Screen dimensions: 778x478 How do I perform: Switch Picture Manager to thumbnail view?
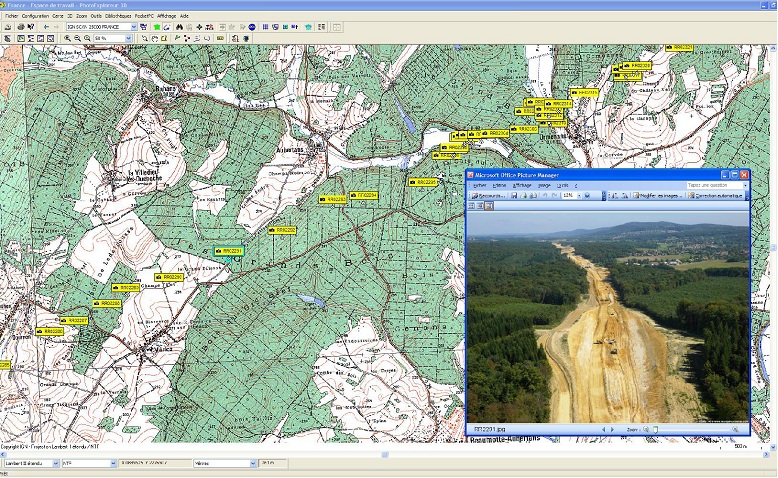(x=471, y=206)
